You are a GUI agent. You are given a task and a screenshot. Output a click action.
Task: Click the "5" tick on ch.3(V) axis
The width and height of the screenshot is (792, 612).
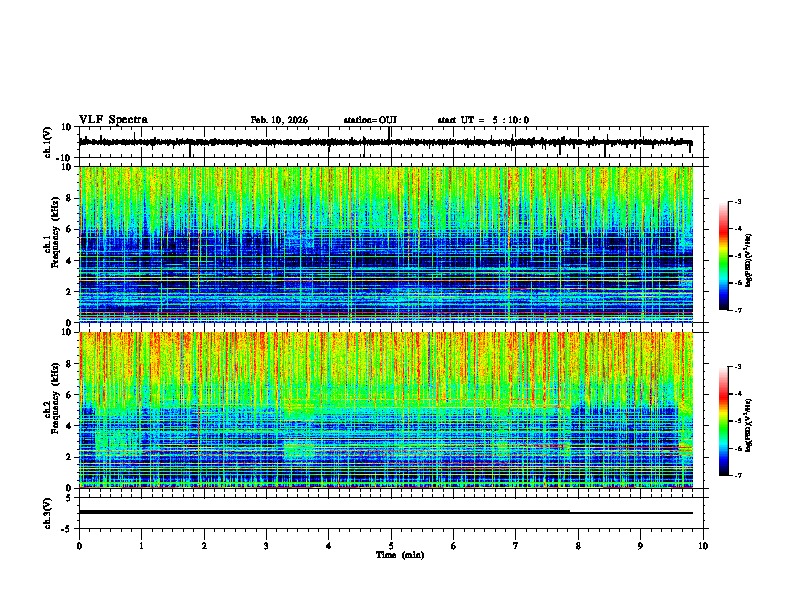(x=69, y=498)
